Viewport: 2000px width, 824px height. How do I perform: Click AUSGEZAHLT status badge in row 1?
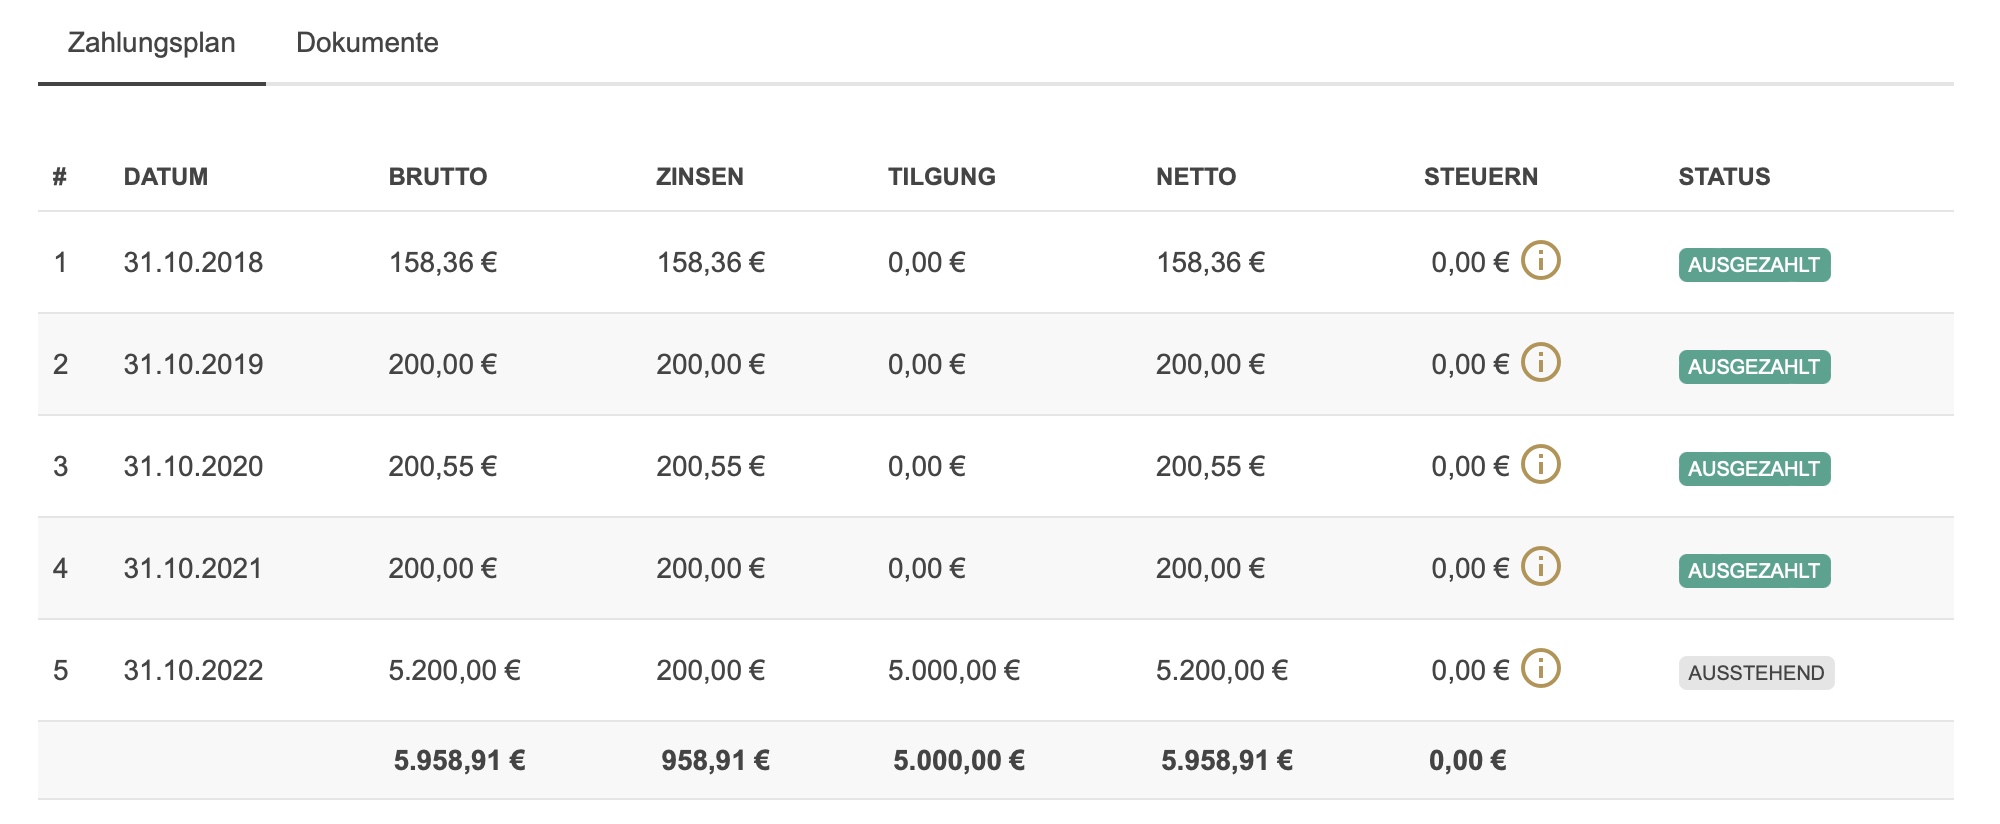[1753, 265]
